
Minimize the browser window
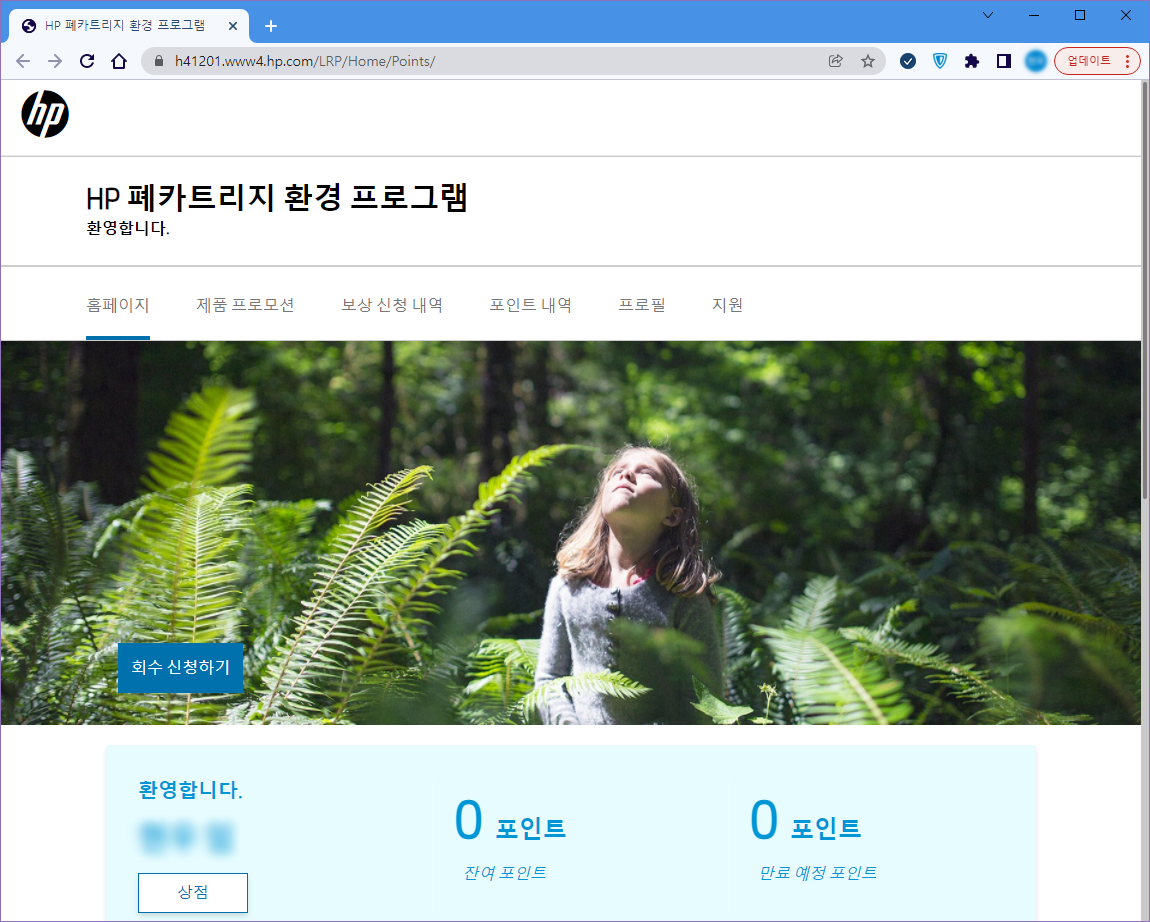pyautogui.click(x=1034, y=15)
